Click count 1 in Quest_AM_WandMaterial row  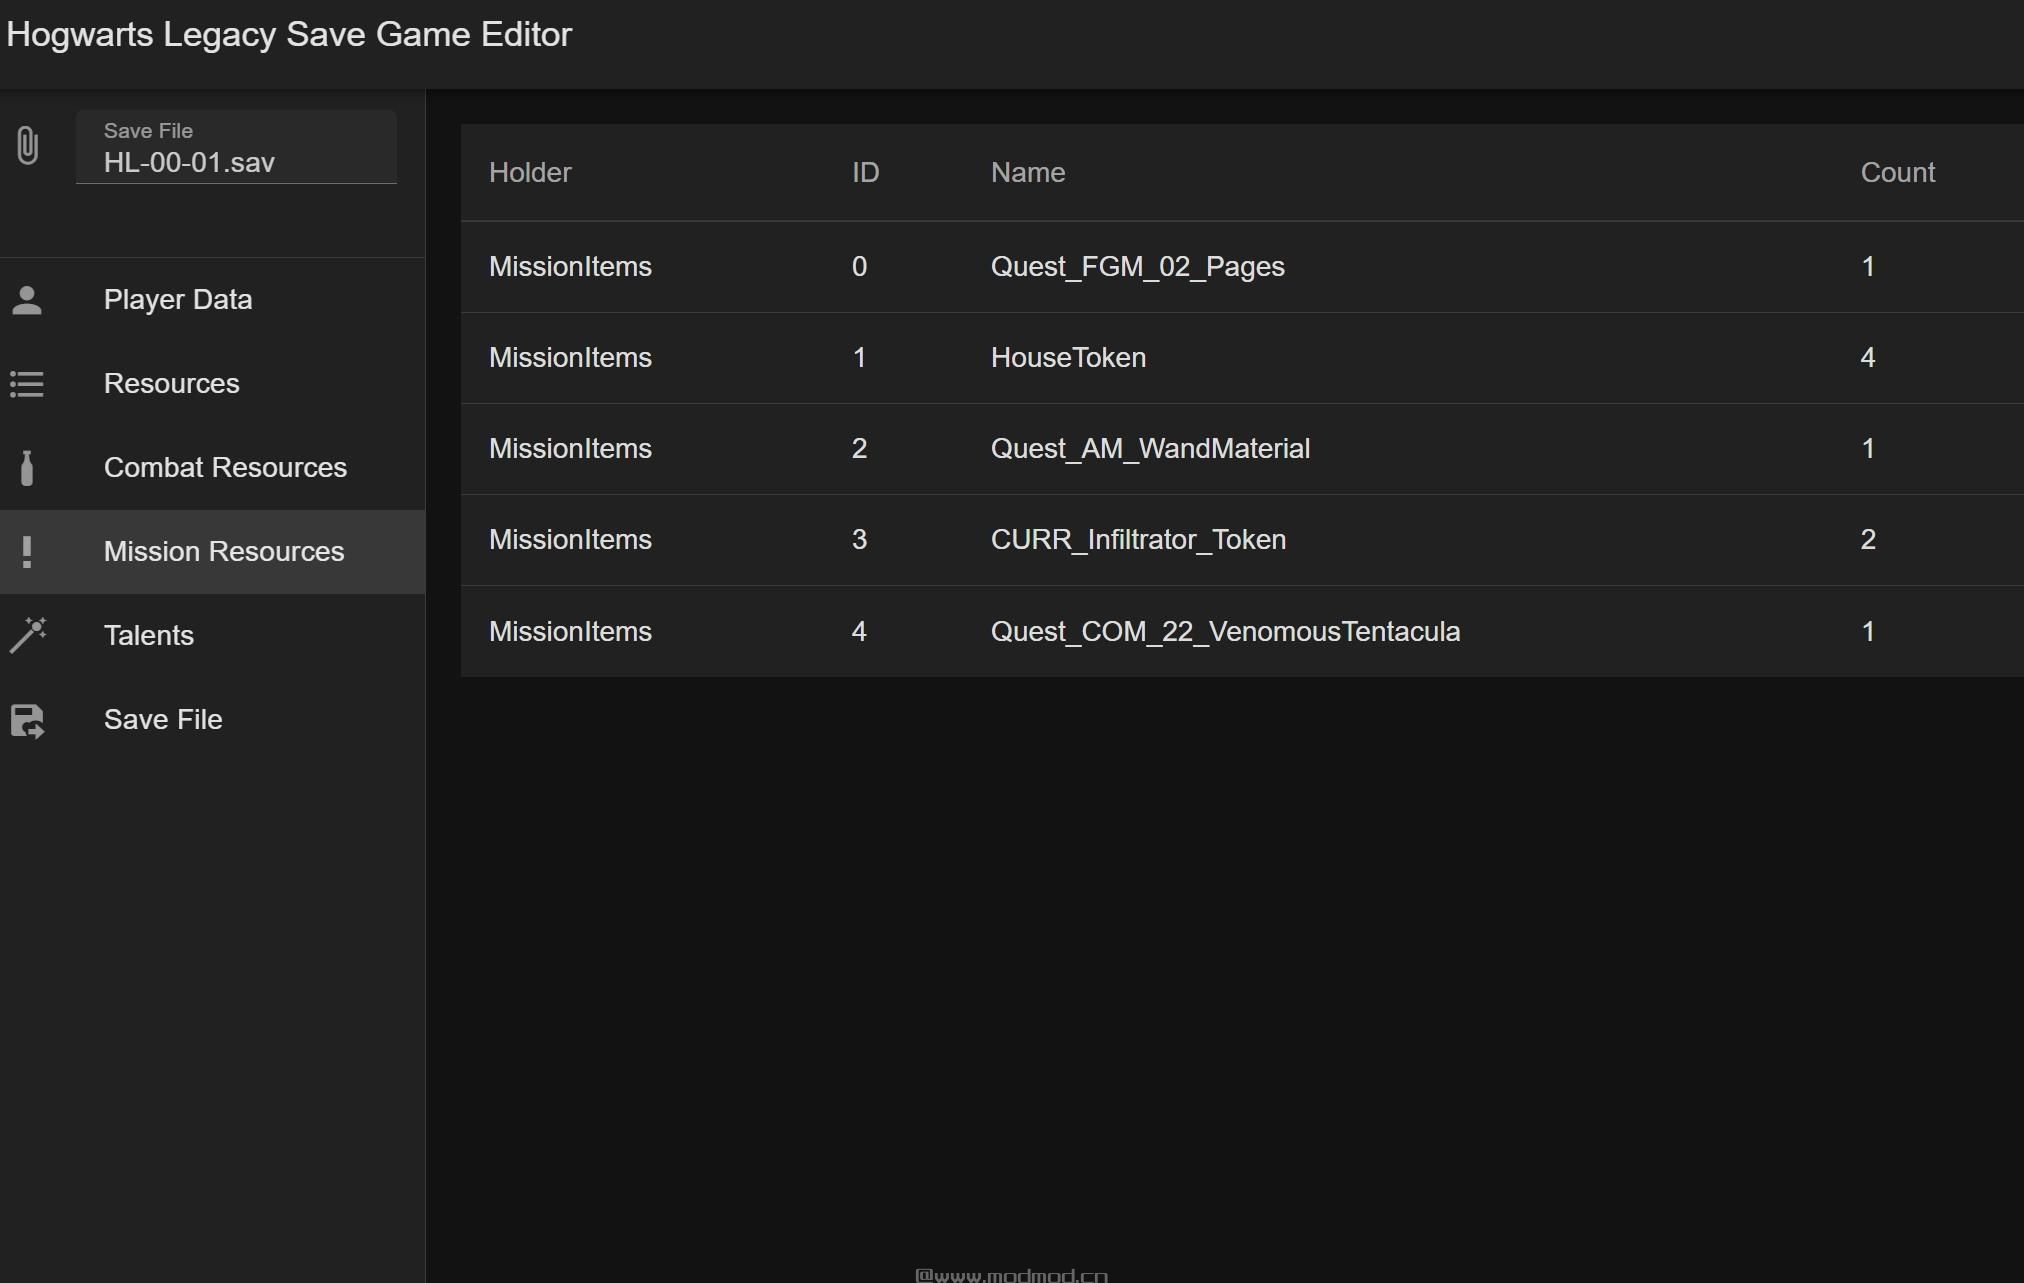1868,449
